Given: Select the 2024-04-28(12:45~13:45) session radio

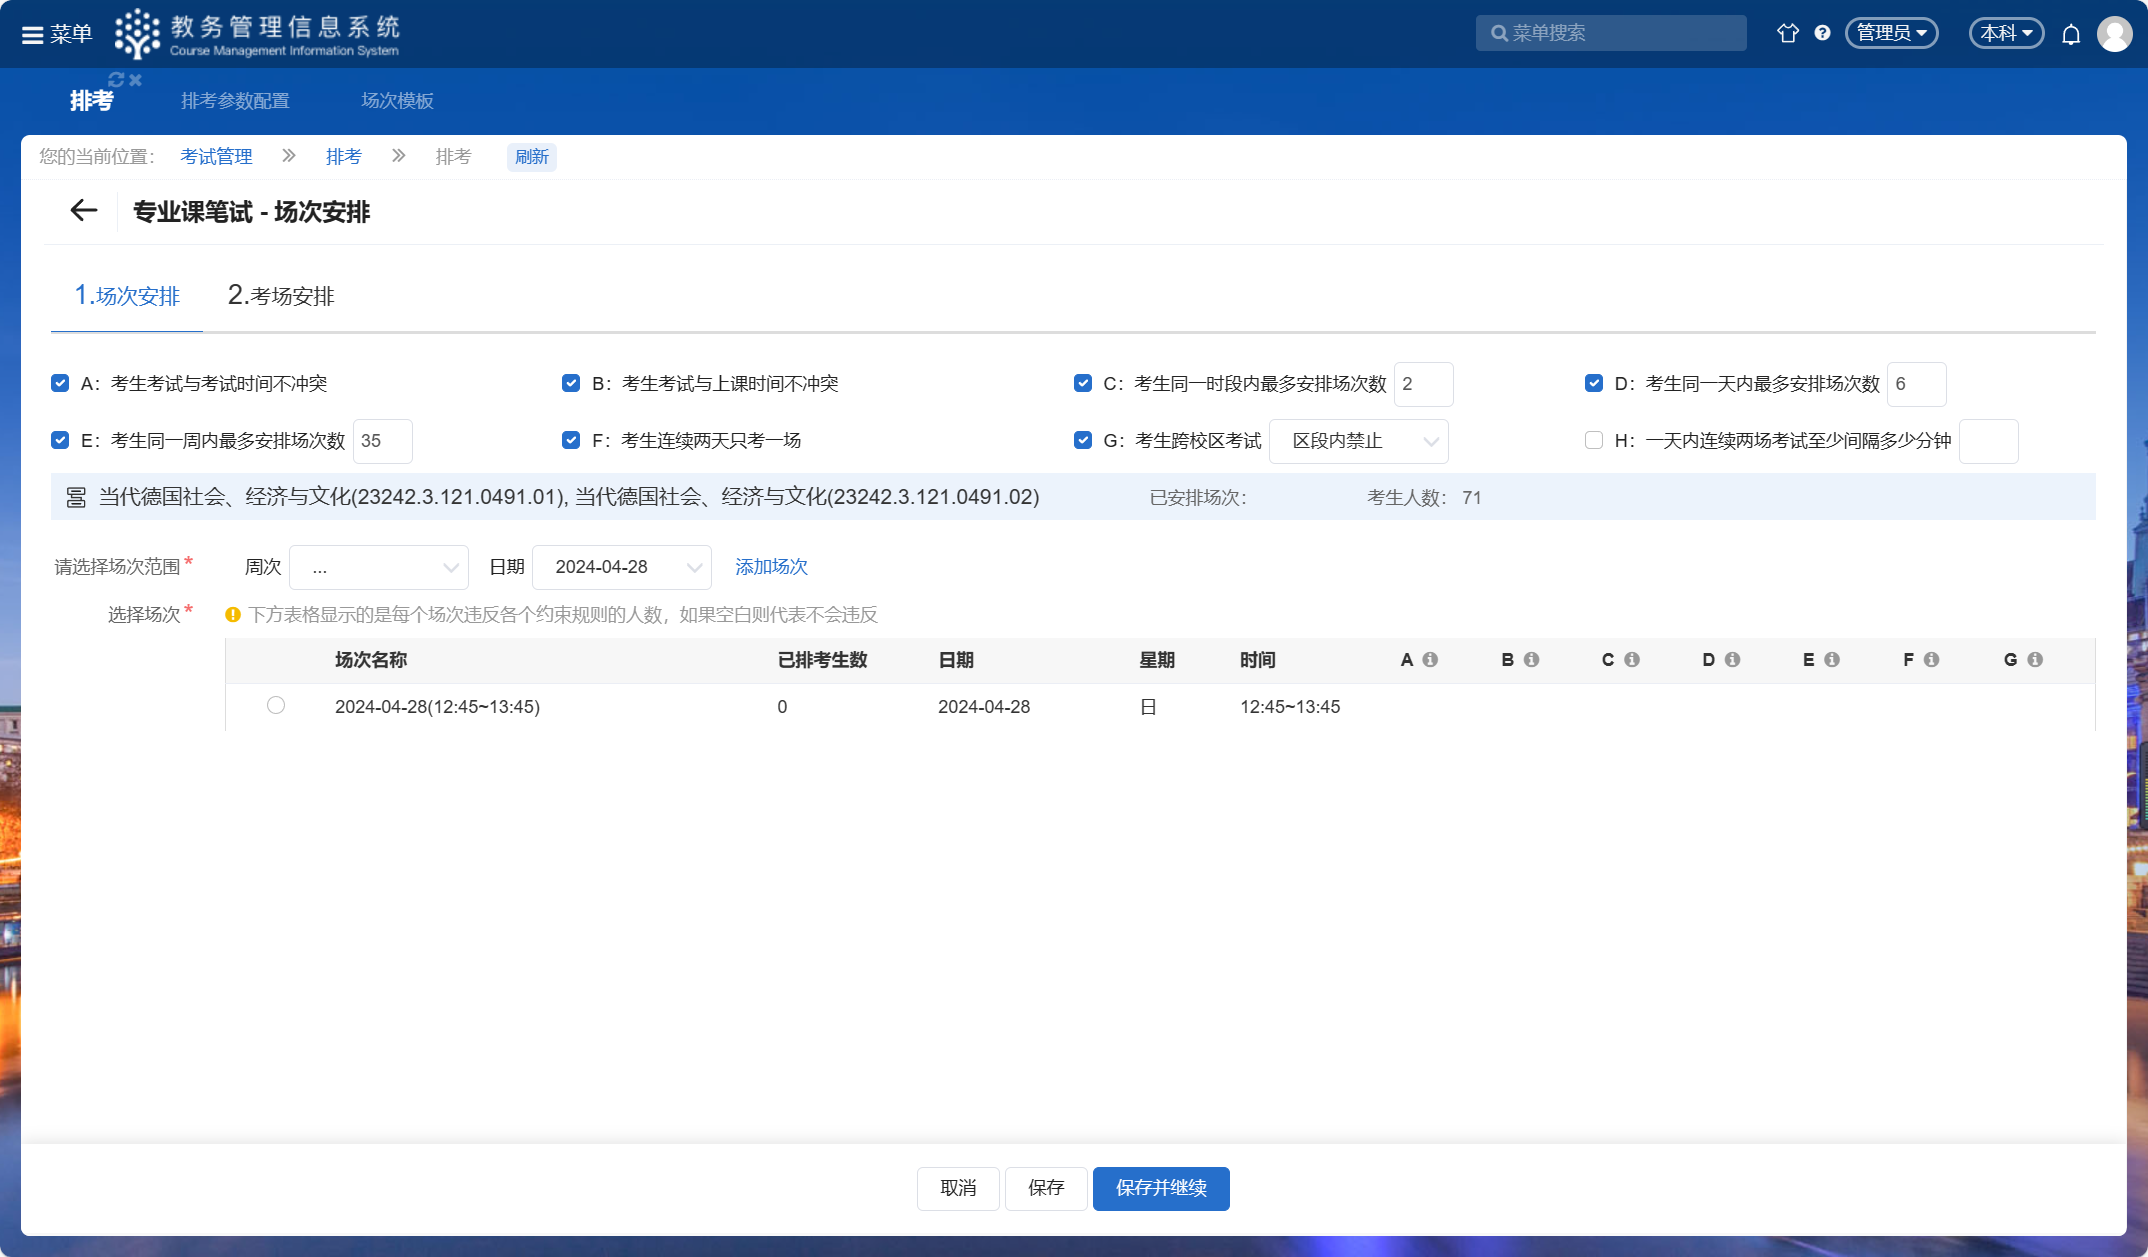Looking at the screenshot, I should click(x=276, y=706).
